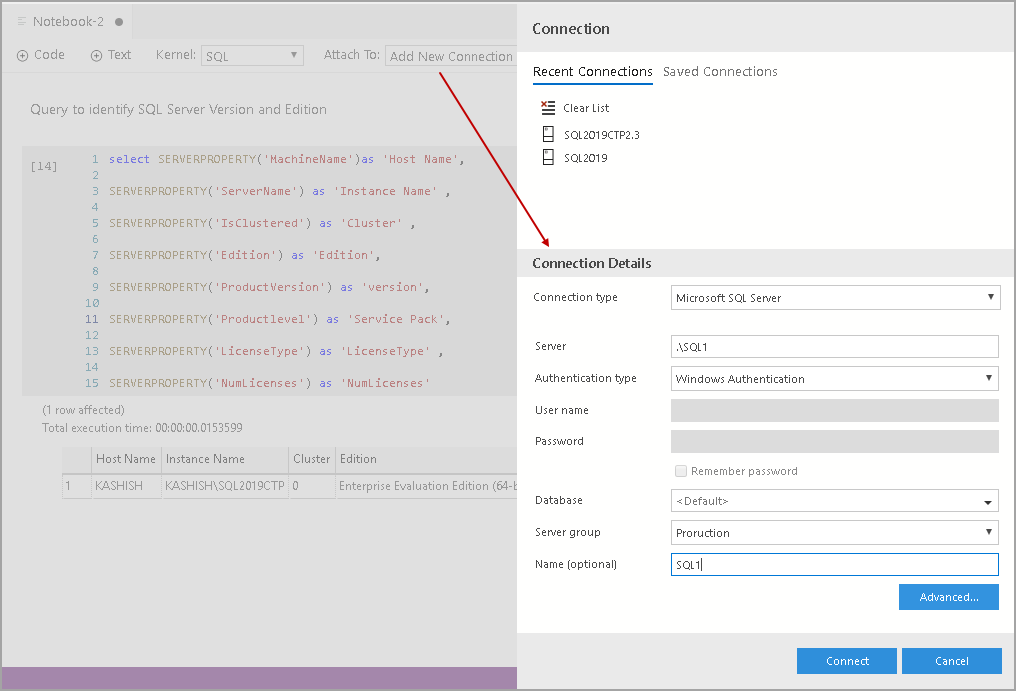Open the Database dropdown list

point(835,501)
